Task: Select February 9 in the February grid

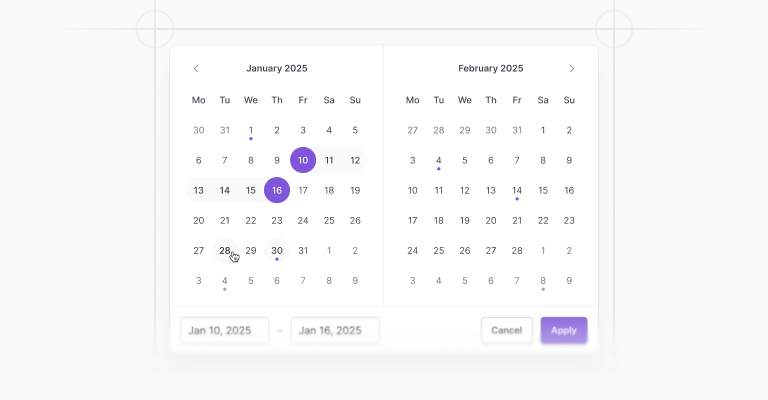Action: [x=569, y=160]
